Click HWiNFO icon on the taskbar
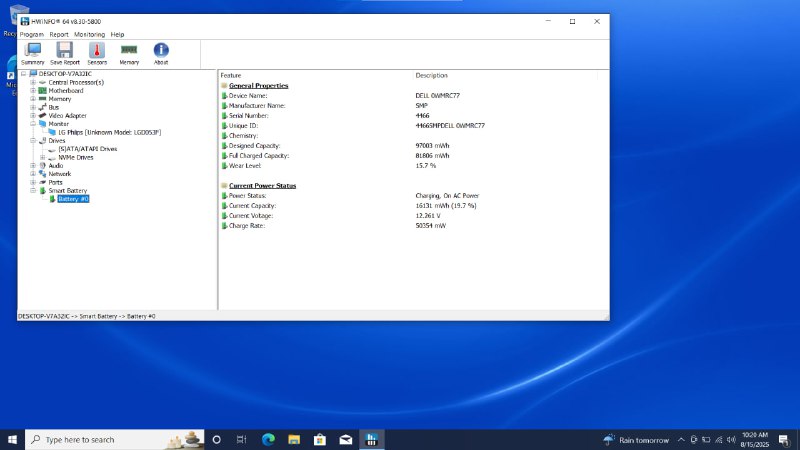This screenshot has width=800, height=450. click(371, 439)
